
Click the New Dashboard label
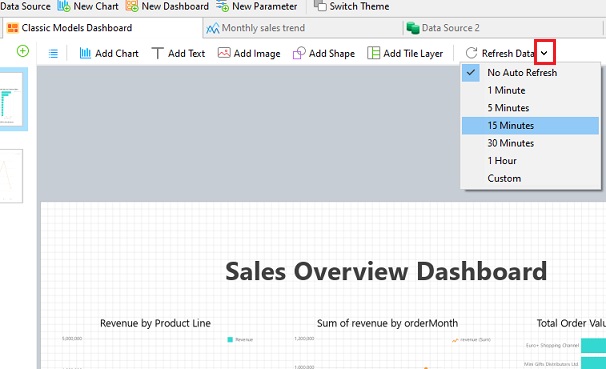tap(175, 7)
